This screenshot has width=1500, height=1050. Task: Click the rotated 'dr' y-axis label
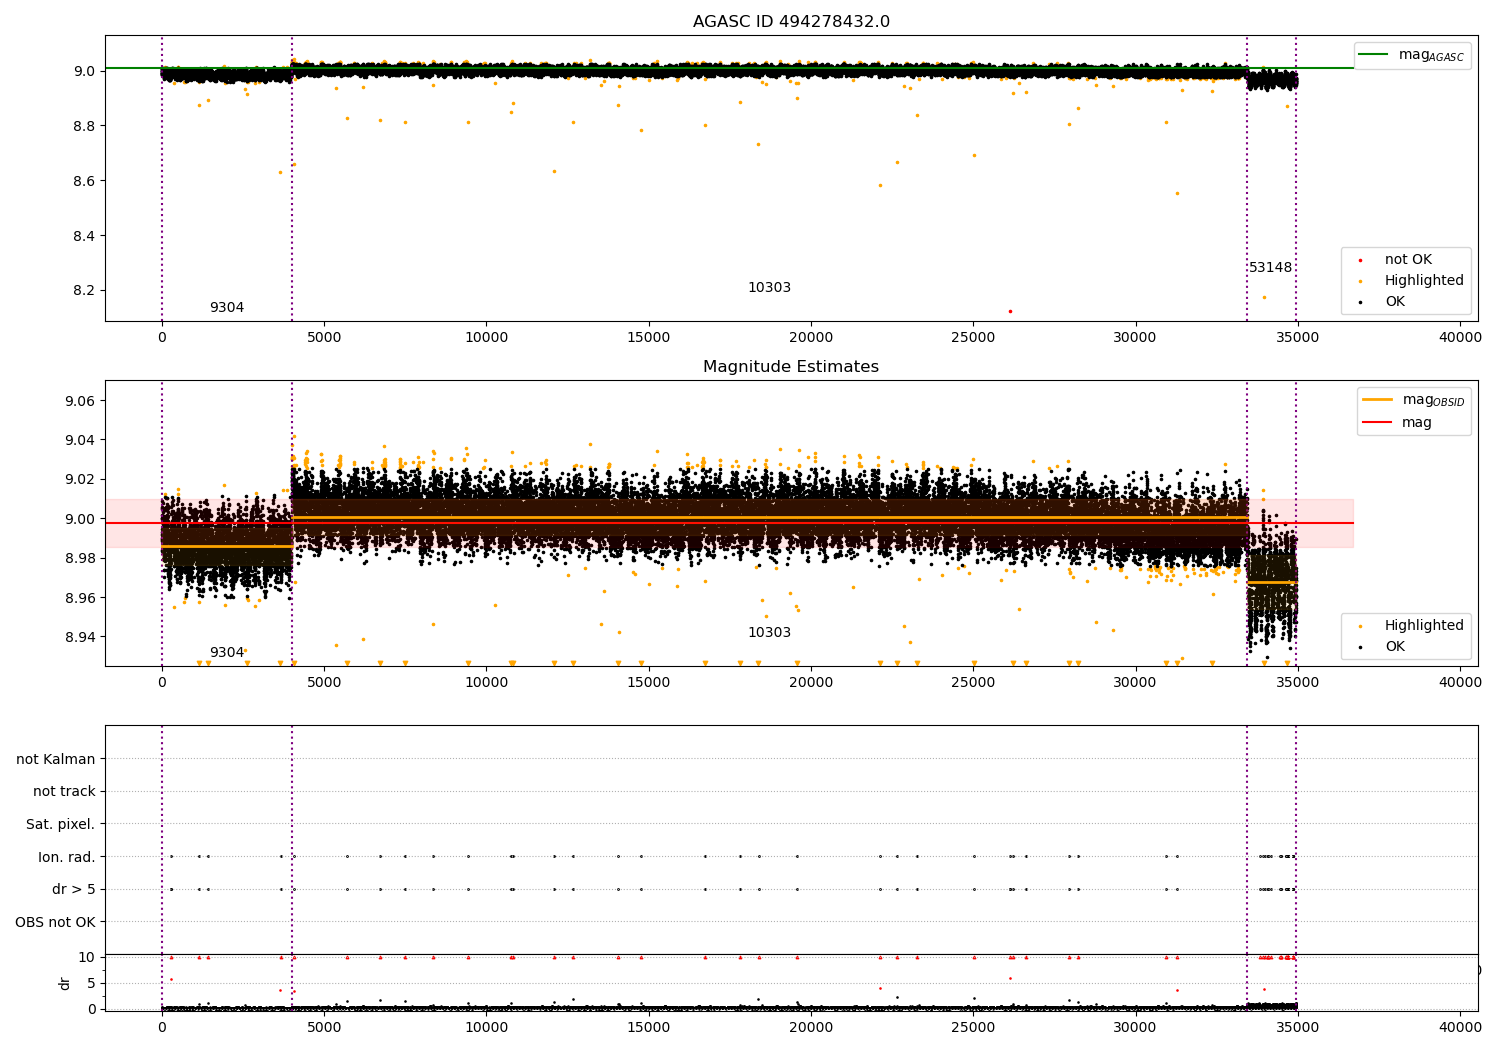click(x=65, y=983)
